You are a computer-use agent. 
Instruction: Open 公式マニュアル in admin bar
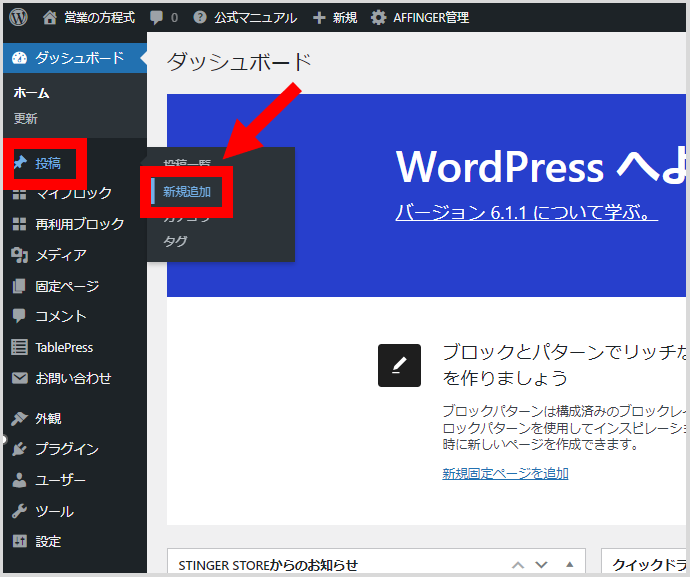coord(255,18)
